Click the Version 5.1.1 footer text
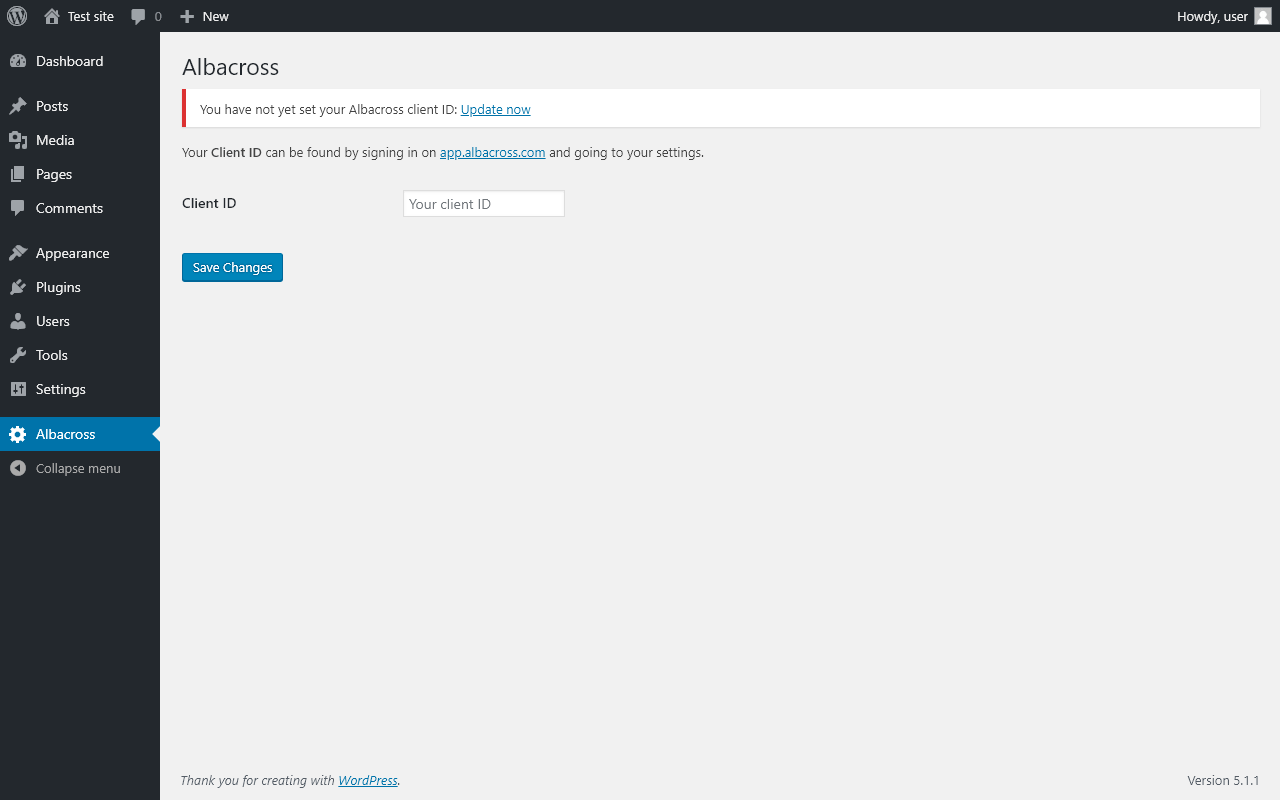 [1223, 780]
